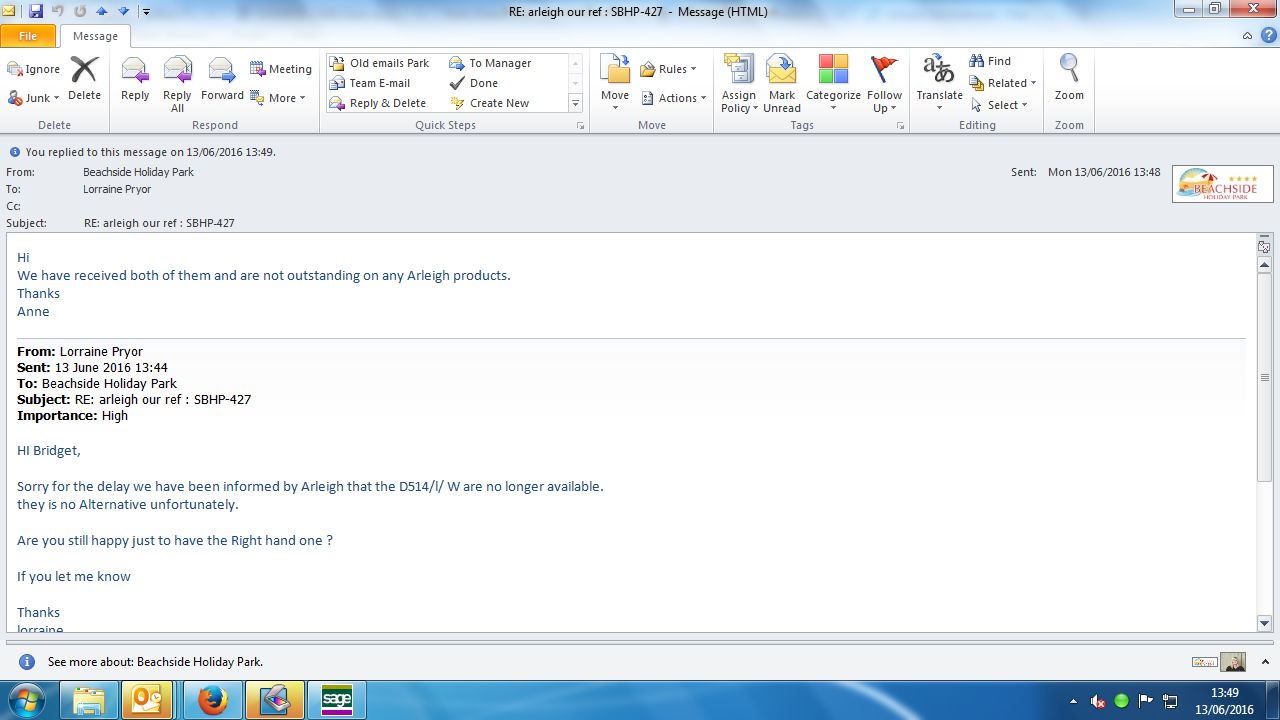The height and width of the screenshot is (720, 1280).
Task: Expand the Junk dropdown options
Action: 34,98
